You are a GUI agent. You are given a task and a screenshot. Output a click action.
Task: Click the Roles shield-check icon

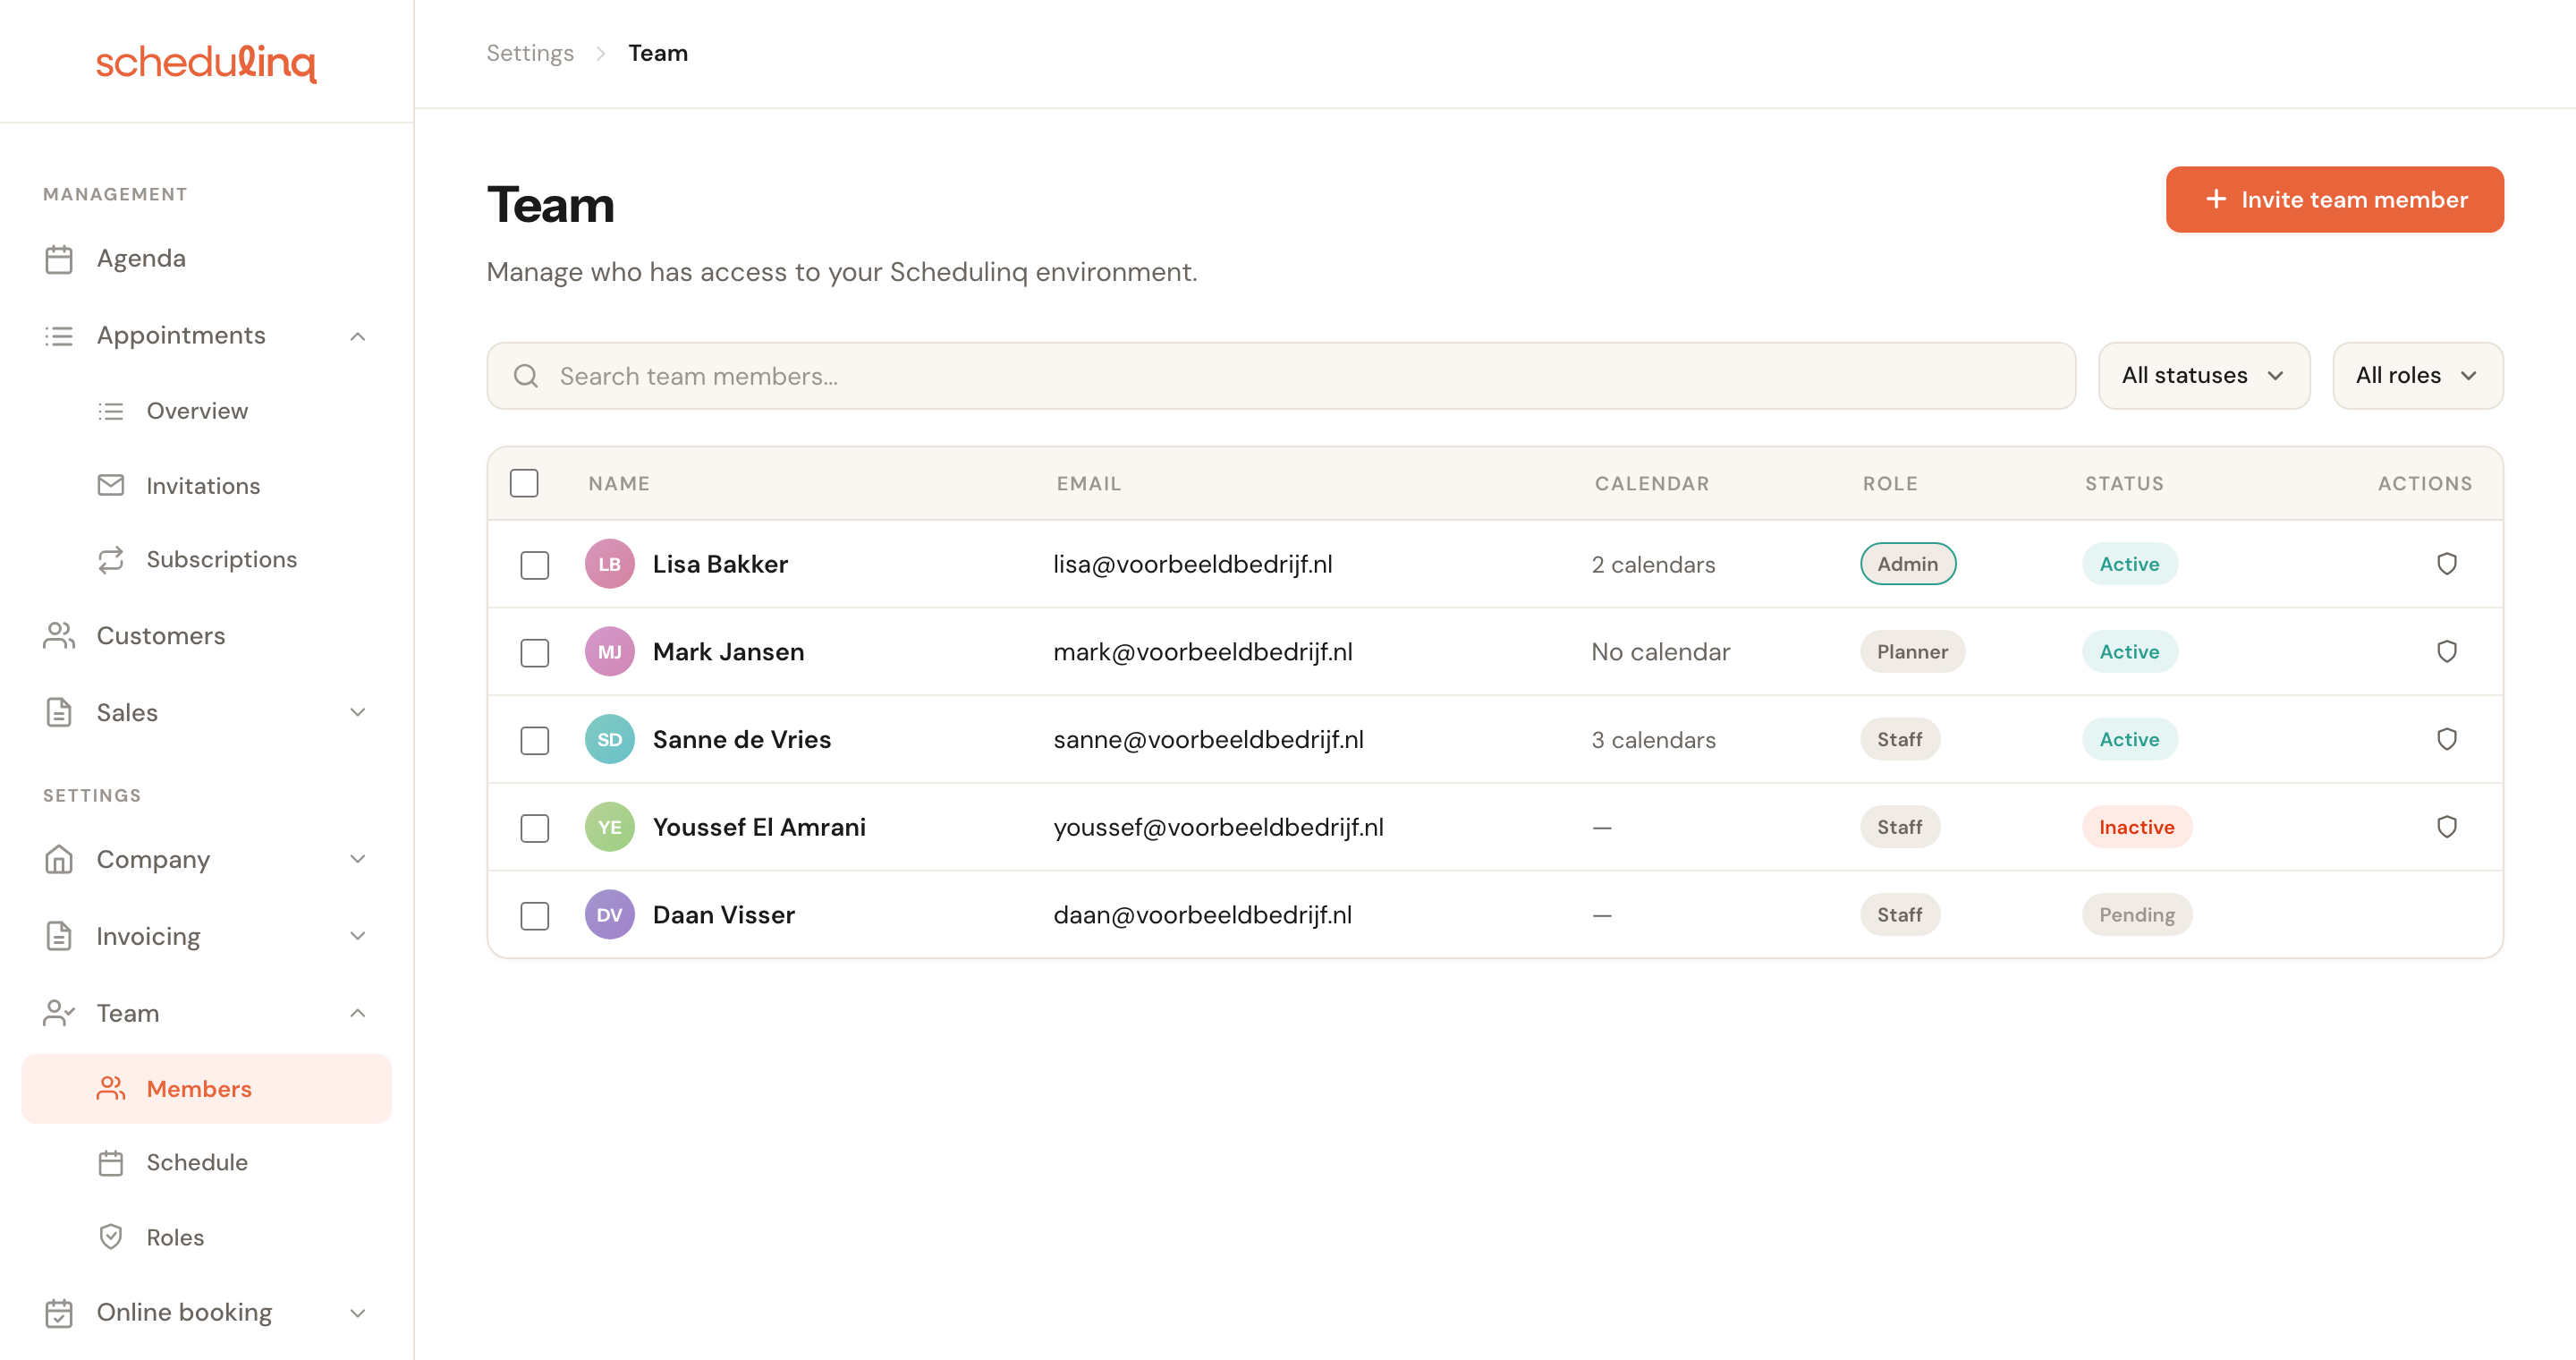coord(111,1237)
